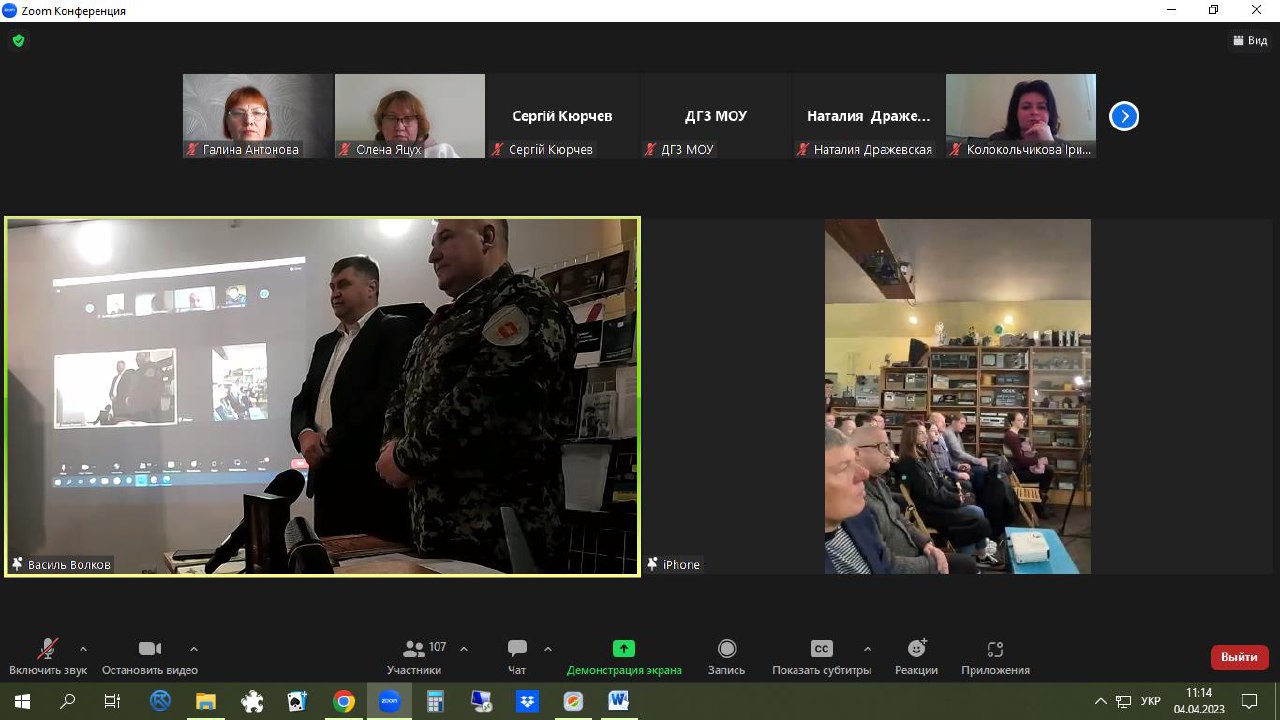The width and height of the screenshot is (1280, 720).
Task: Open the clock and calendar flyout
Action: [x=1199, y=701]
